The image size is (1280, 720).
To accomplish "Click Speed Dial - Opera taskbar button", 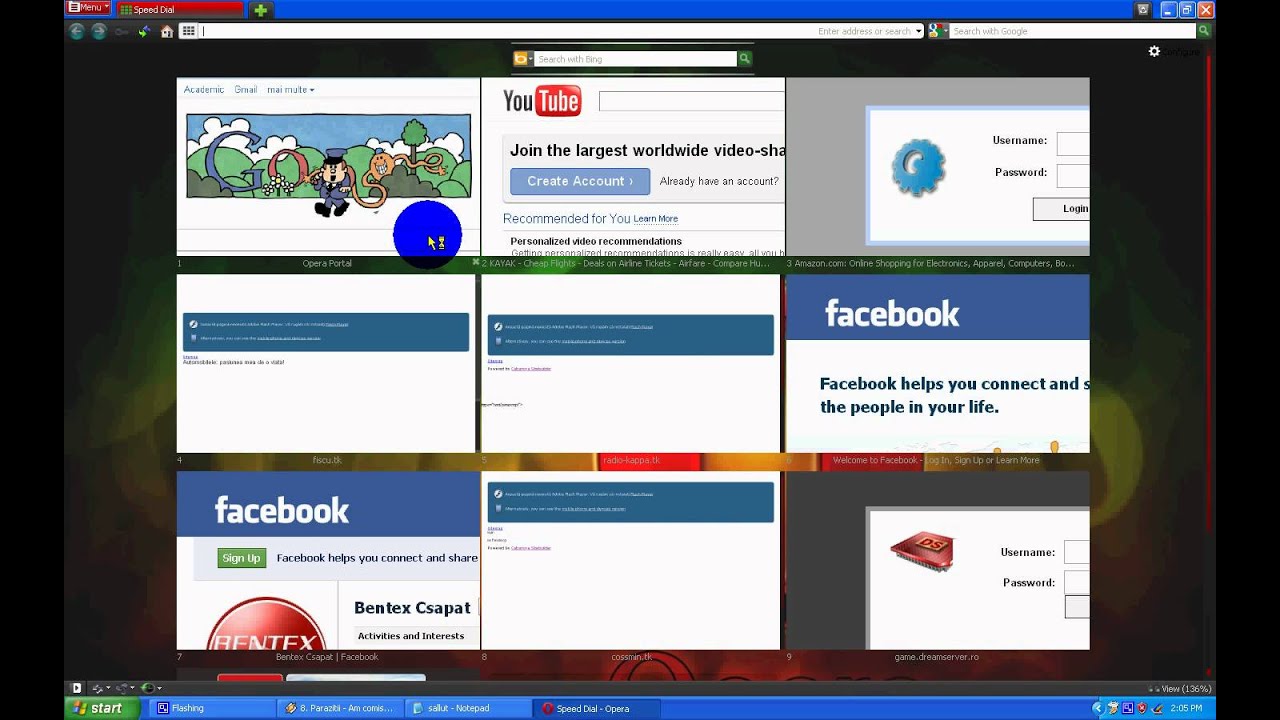I will [x=599, y=708].
